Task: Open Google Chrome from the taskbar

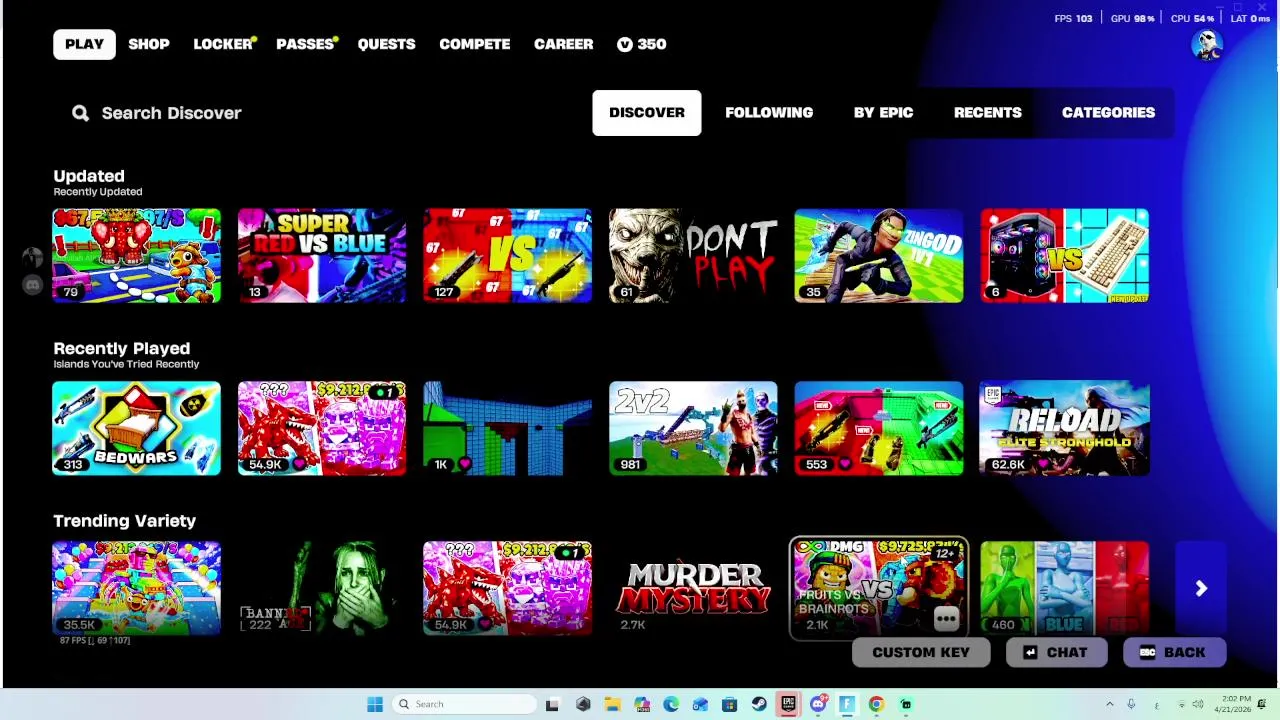Action: click(876, 704)
